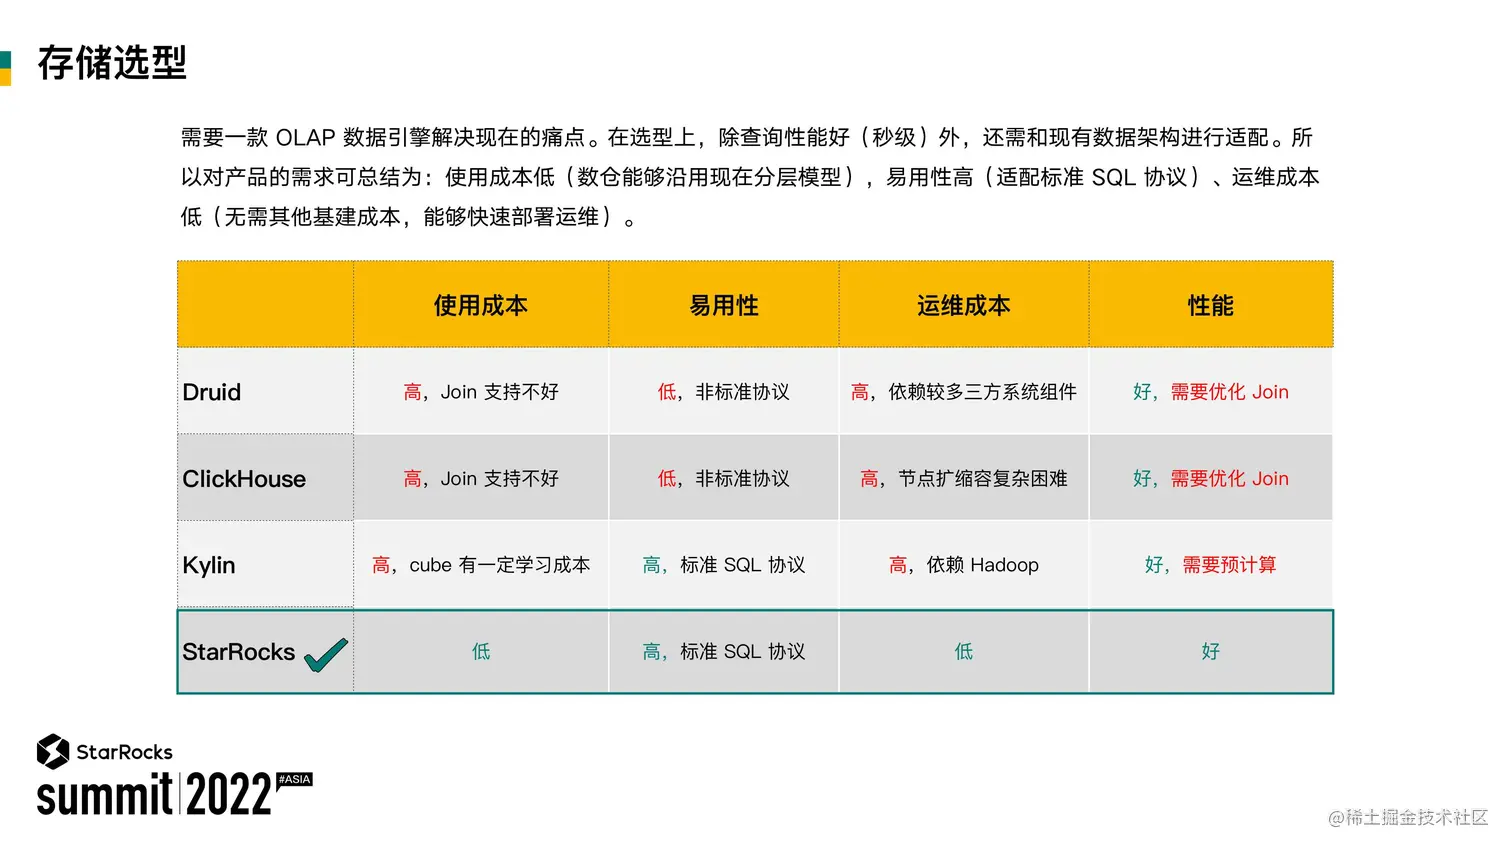
Task: Click the summit 2022 logo text
Action: coord(155,795)
